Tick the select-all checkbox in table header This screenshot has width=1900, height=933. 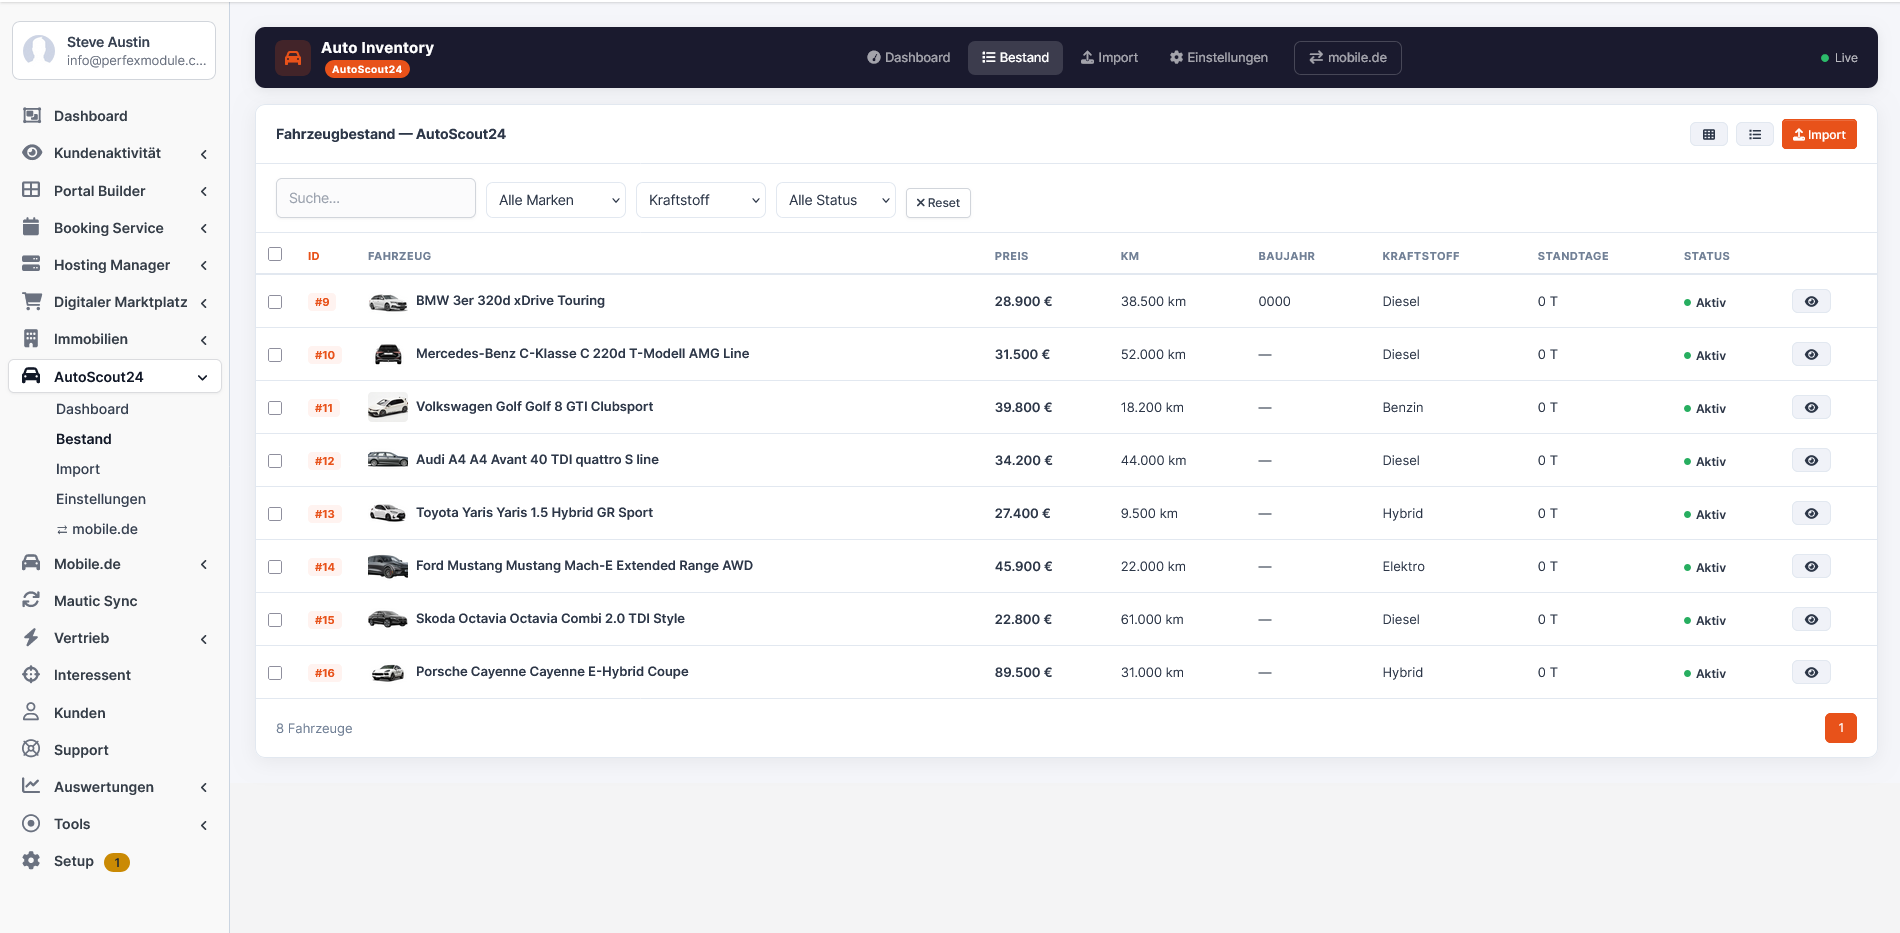click(275, 254)
